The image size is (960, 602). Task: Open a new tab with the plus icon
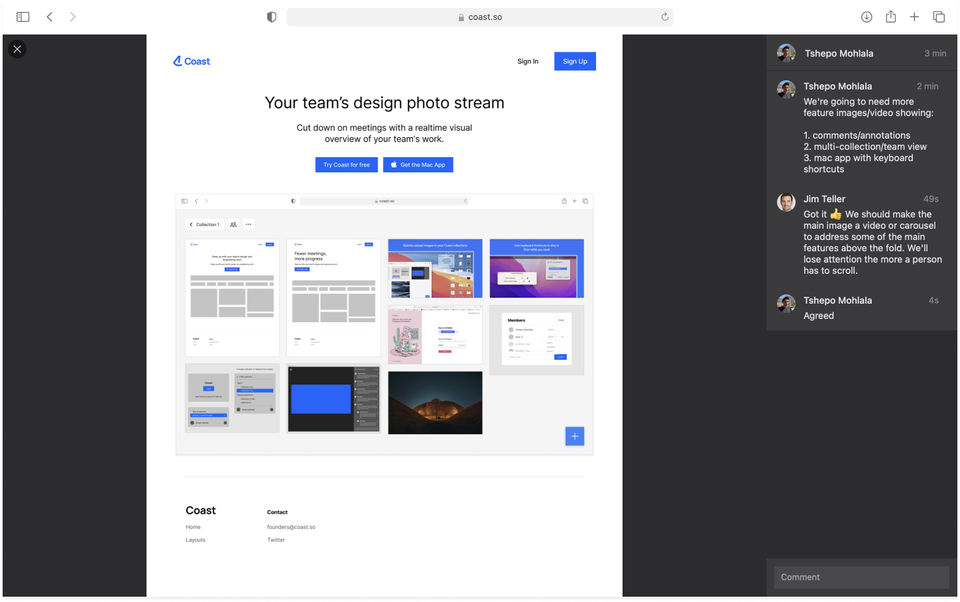(914, 17)
